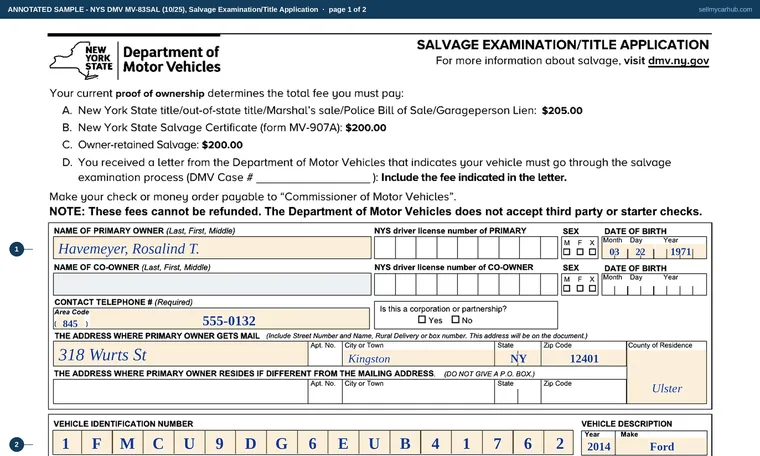Click the empty Name of Co-Owner field
Screen dimensions: 760x456
coord(212,284)
